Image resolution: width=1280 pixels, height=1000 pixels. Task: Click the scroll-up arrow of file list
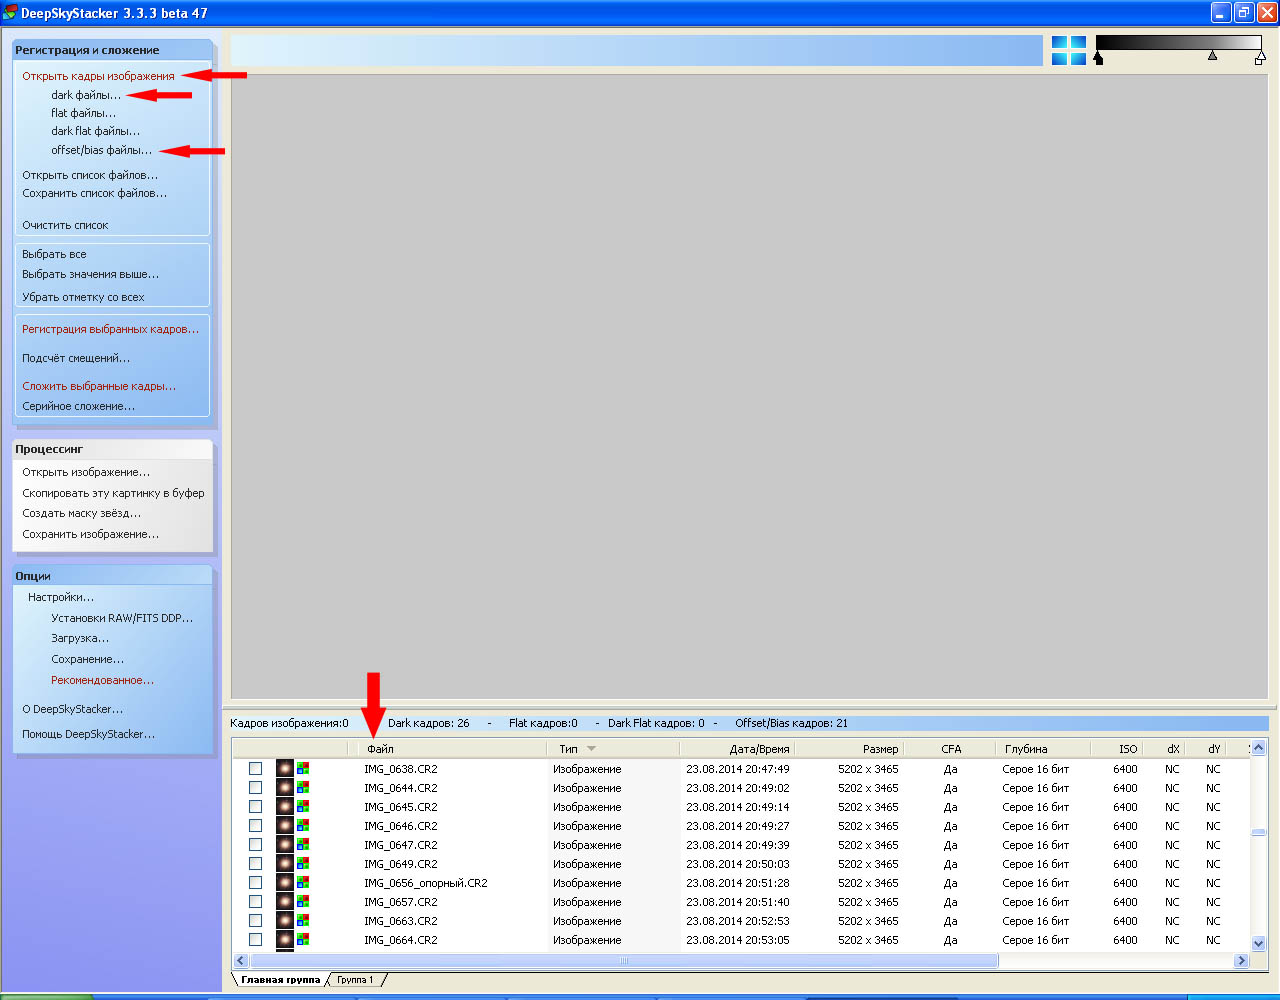(1258, 748)
